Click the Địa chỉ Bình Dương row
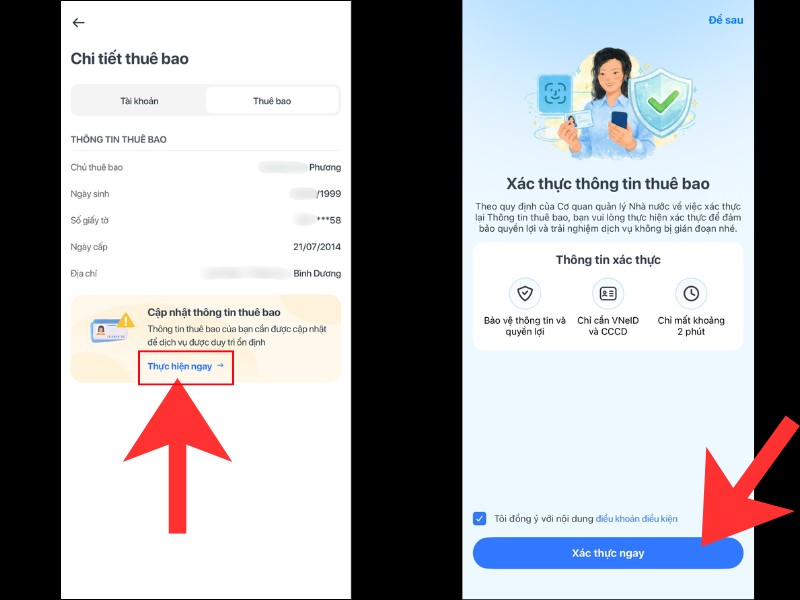 (206, 273)
